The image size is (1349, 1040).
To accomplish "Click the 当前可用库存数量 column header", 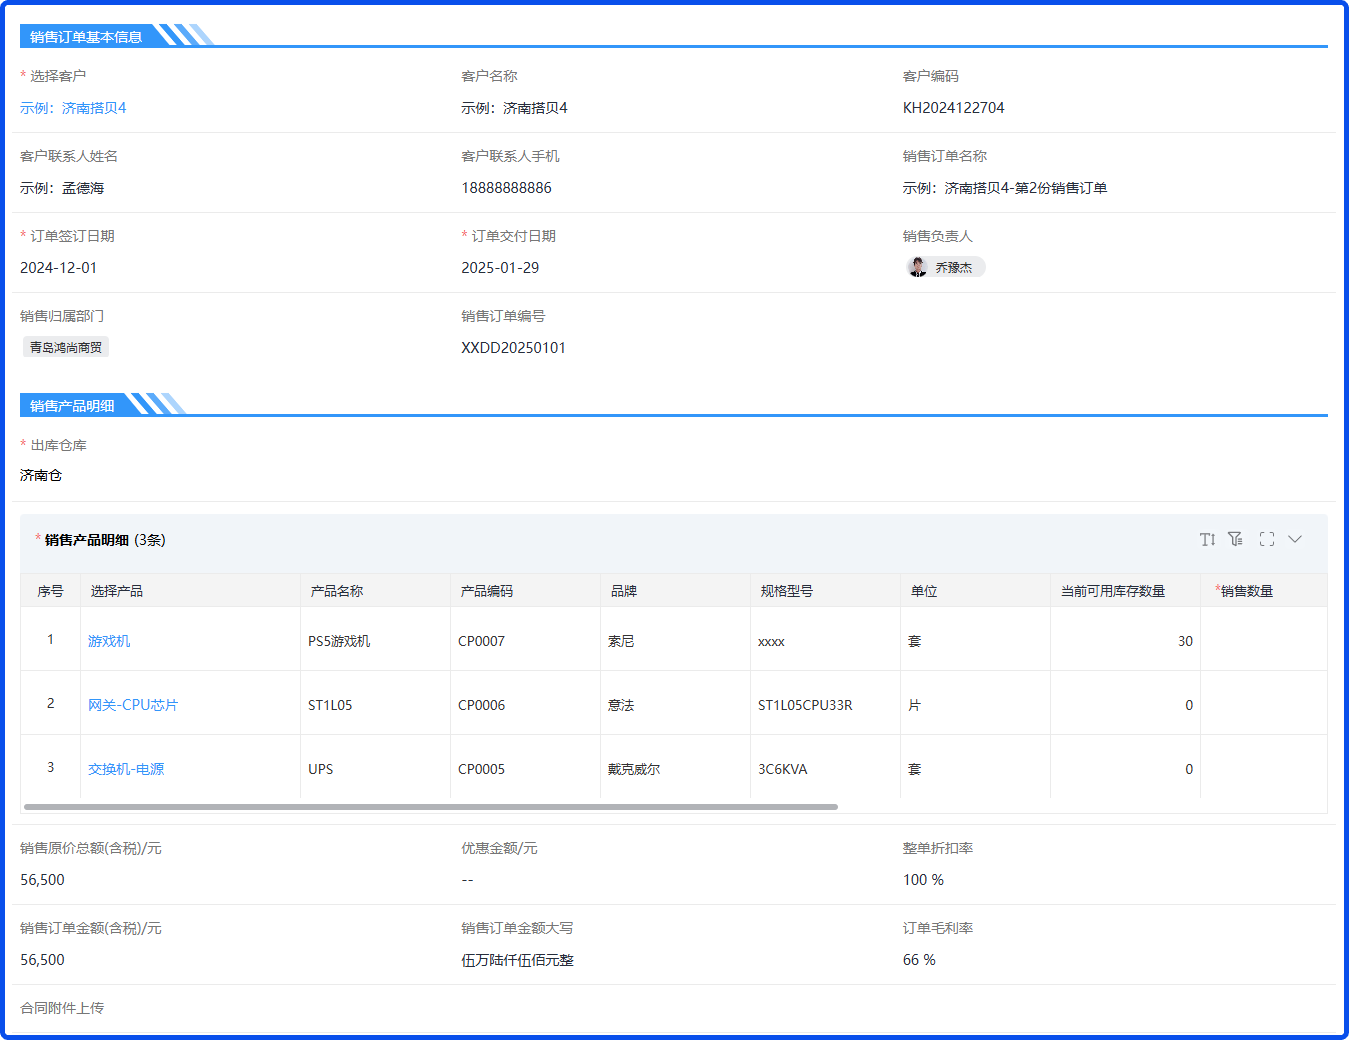I will [1113, 591].
